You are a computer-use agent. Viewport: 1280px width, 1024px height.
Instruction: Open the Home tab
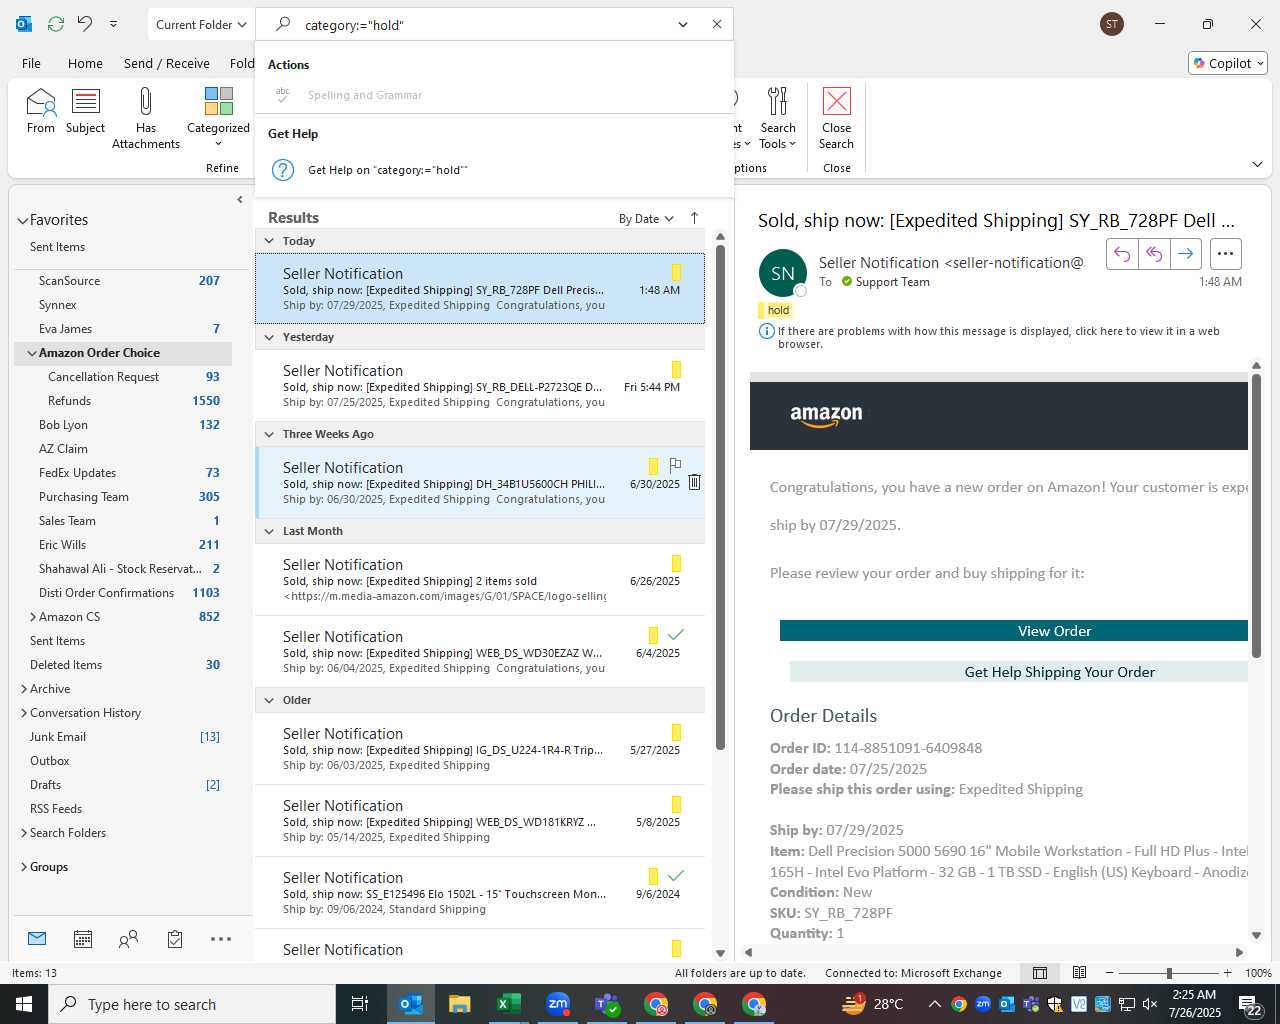(x=85, y=63)
